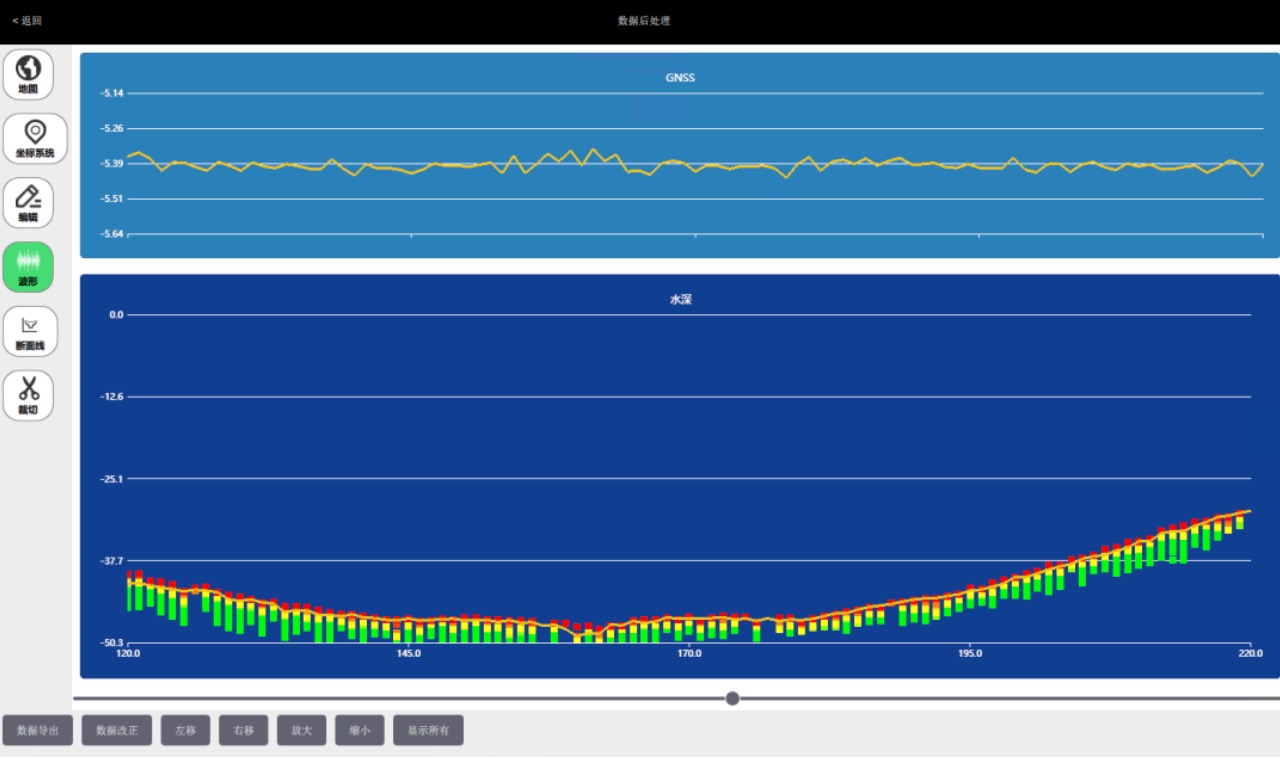This screenshot has height=758, width=1280.
Task: Open the 断面线 section line tool
Action: pos(29,331)
